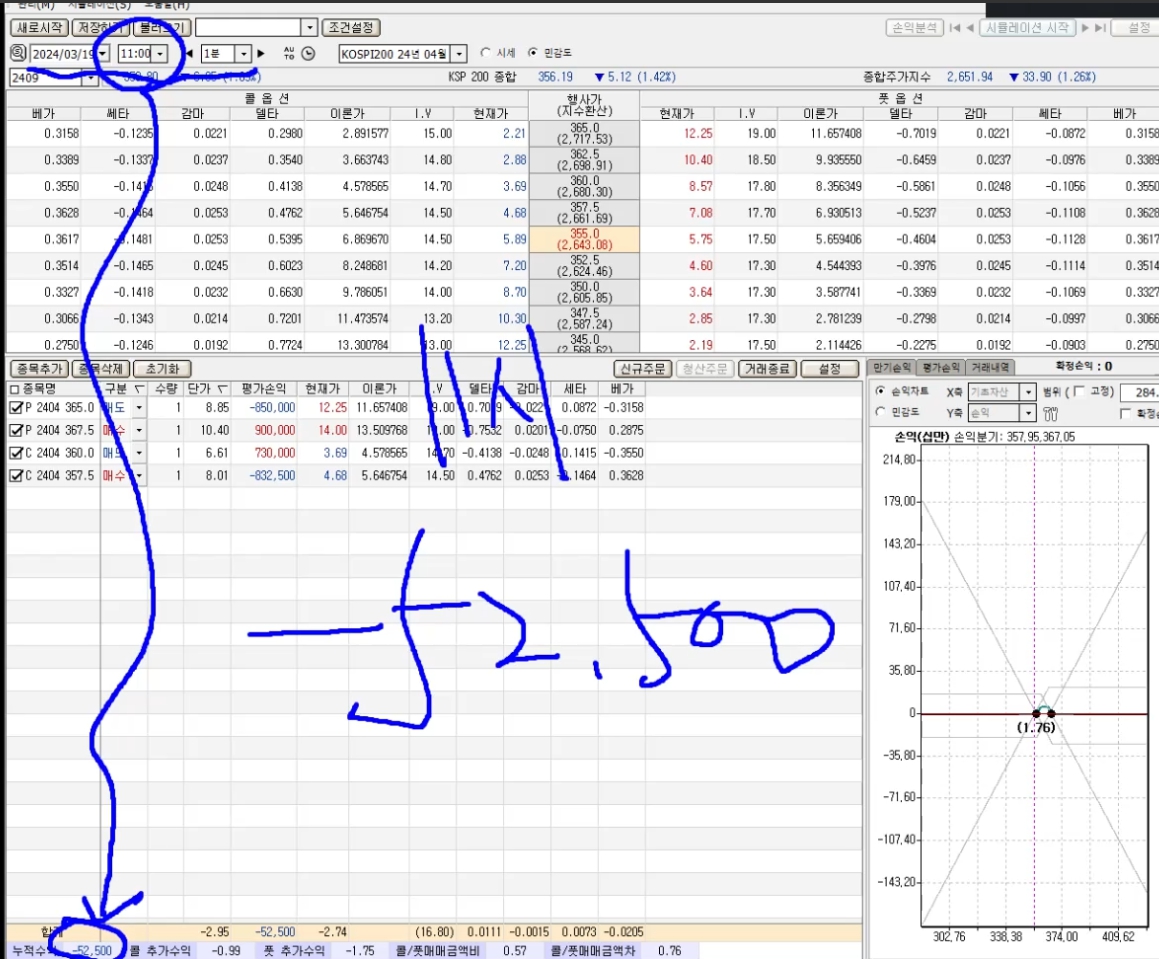The image size is (1159, 959).
Task: Expand the 1분 interval dropdown
Action: (244, 53)
